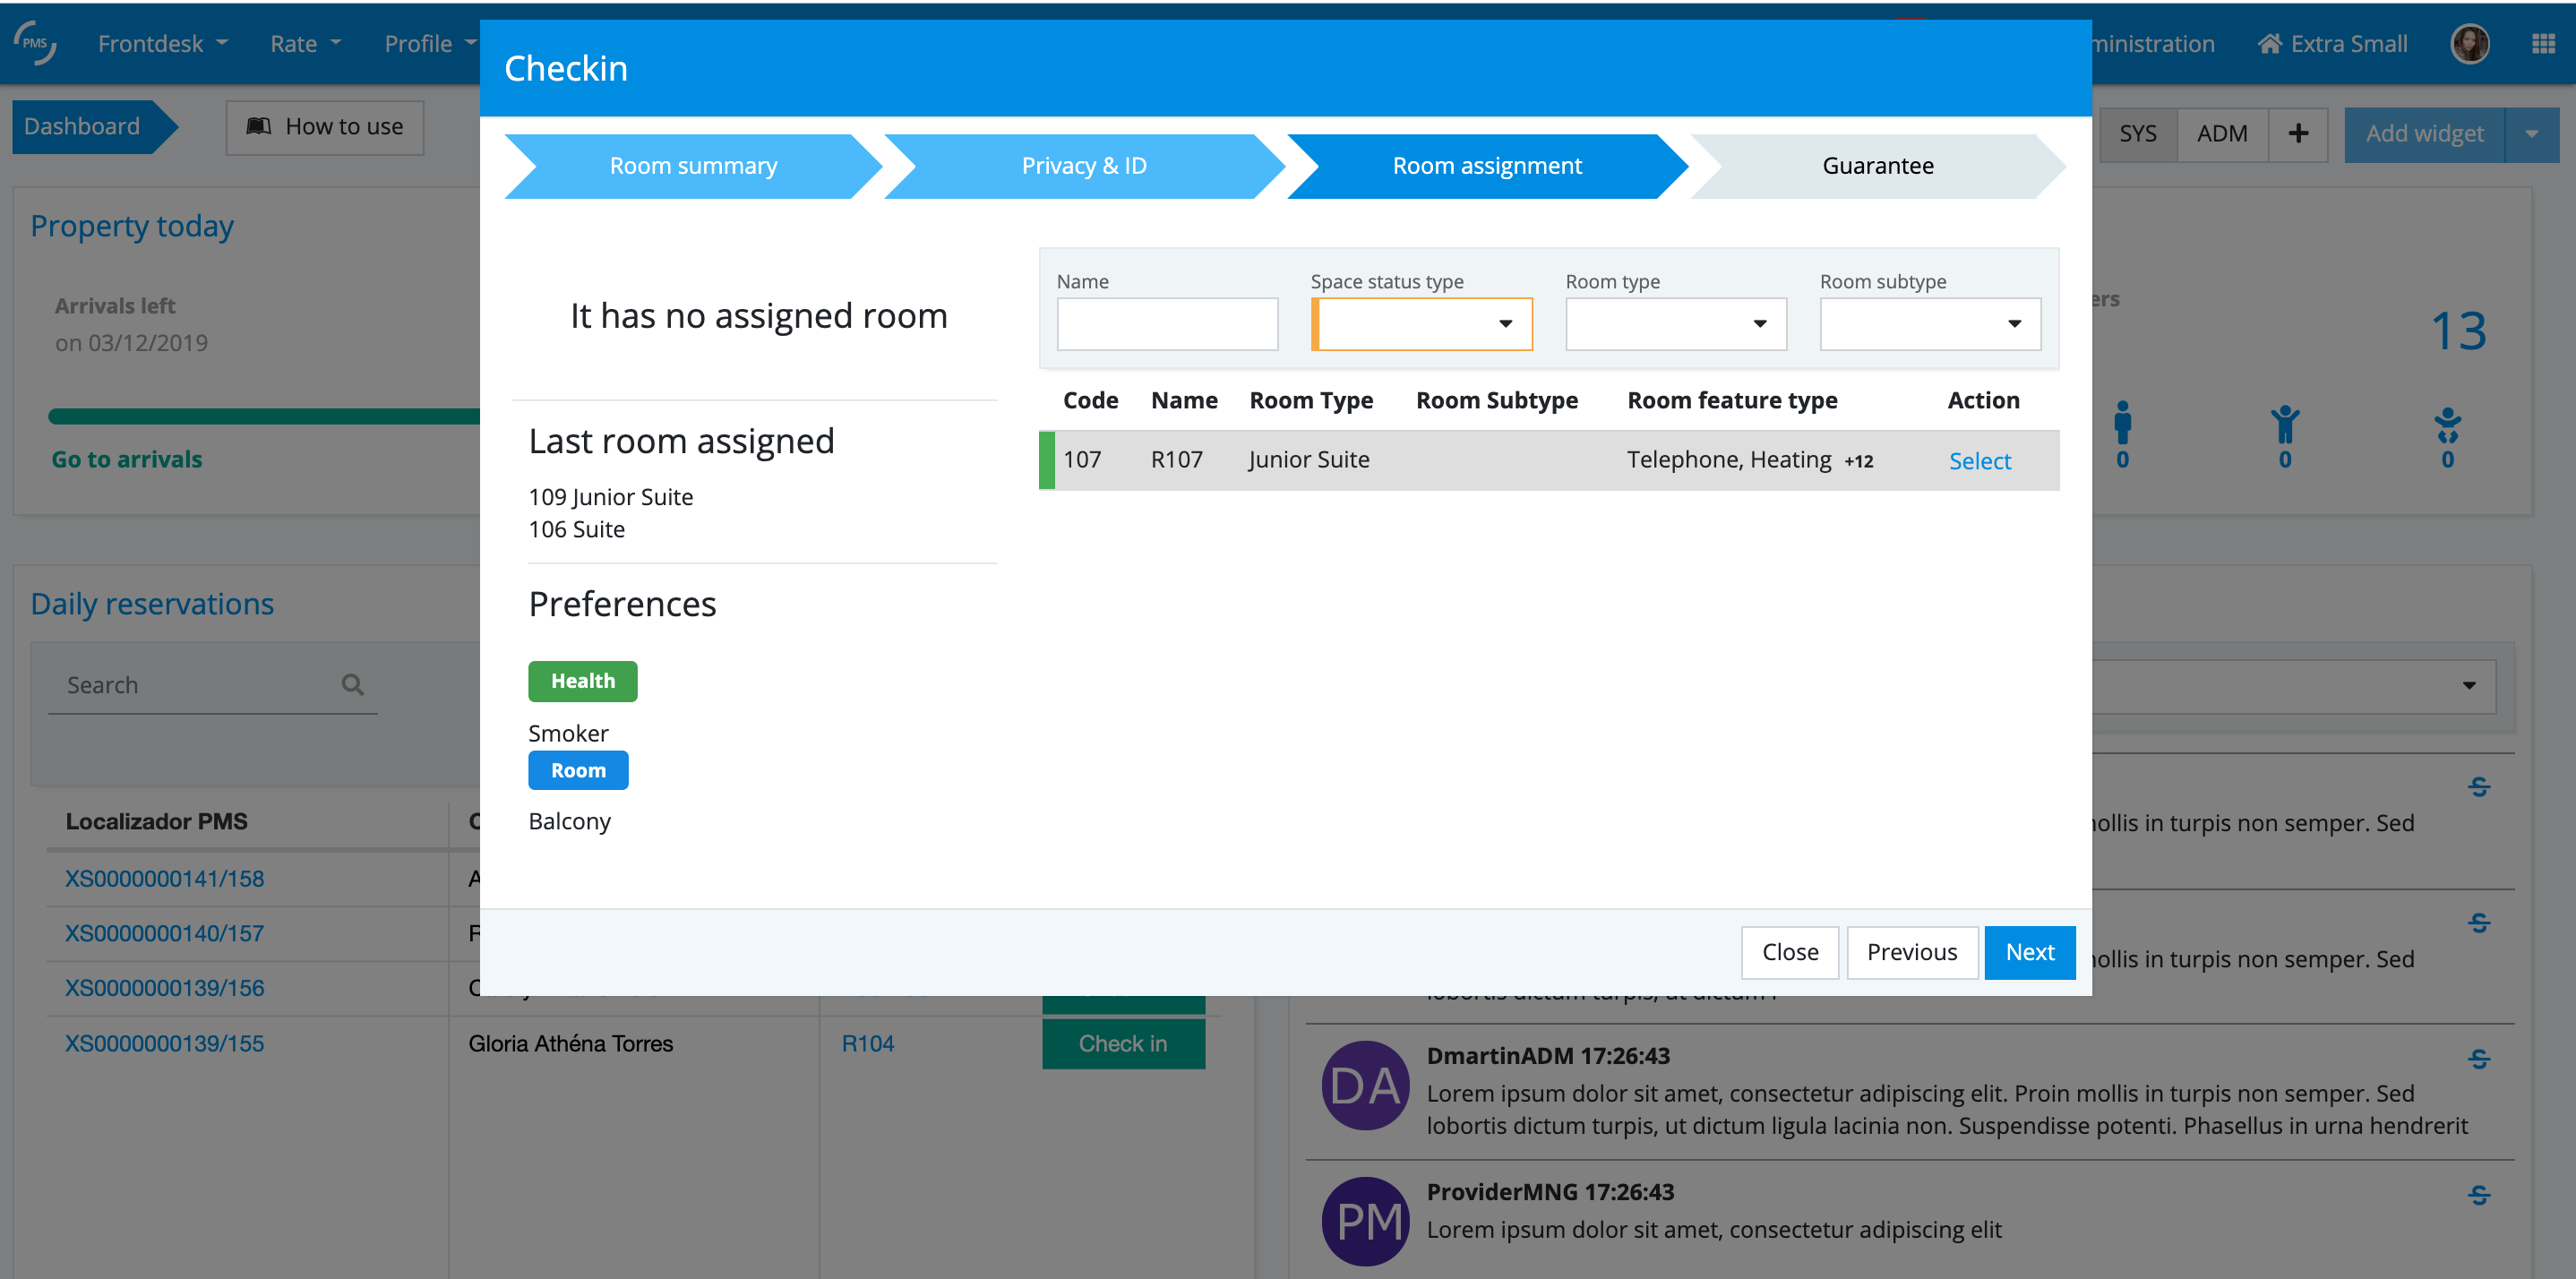Open the Room type dropdown
Screen dimensions: 2576x1279
(1675, 323)
